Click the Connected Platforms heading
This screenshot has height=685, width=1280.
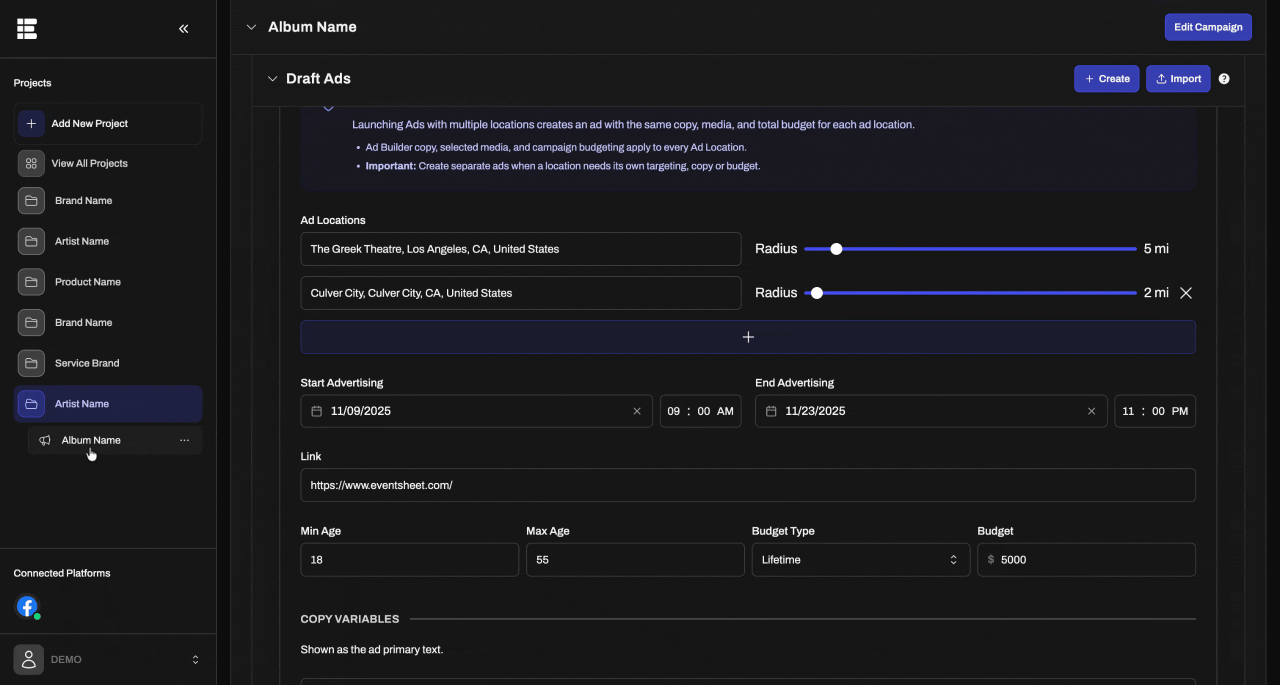62,573
